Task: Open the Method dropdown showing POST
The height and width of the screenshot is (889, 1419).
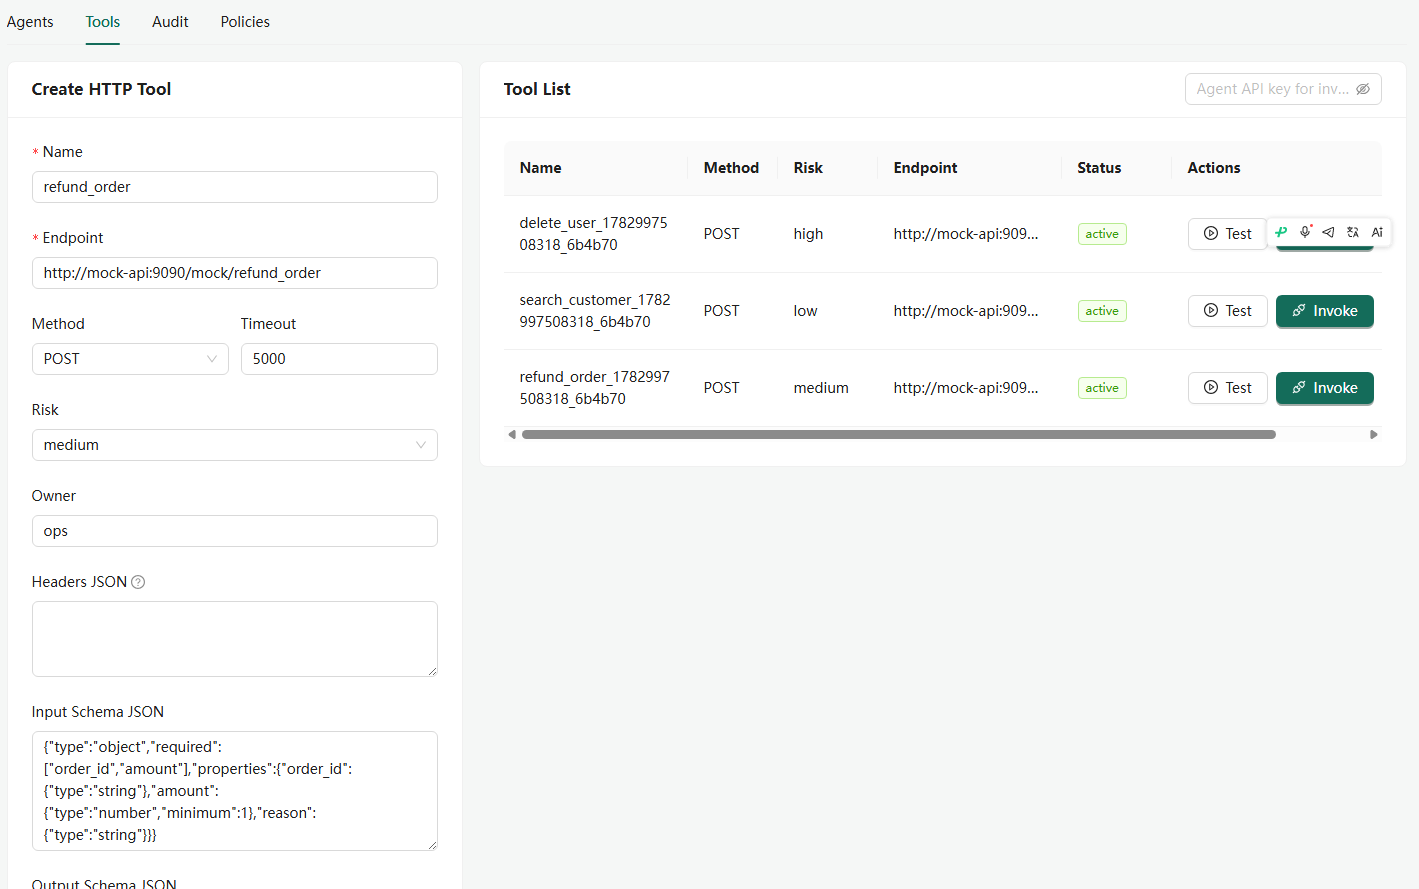Action: tap(130, 359)
